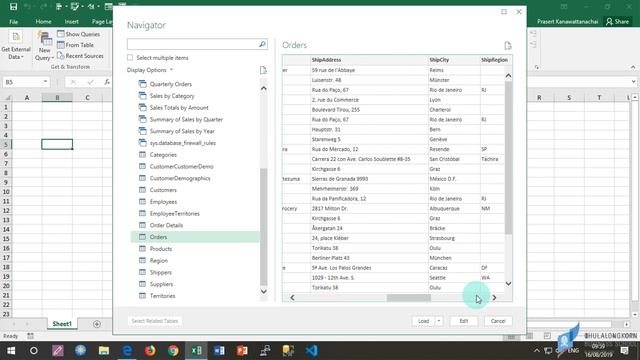Open Visual Studio Code from taskbar
The width and height of the screenshot is (640, 360).
tap(311, 351)
